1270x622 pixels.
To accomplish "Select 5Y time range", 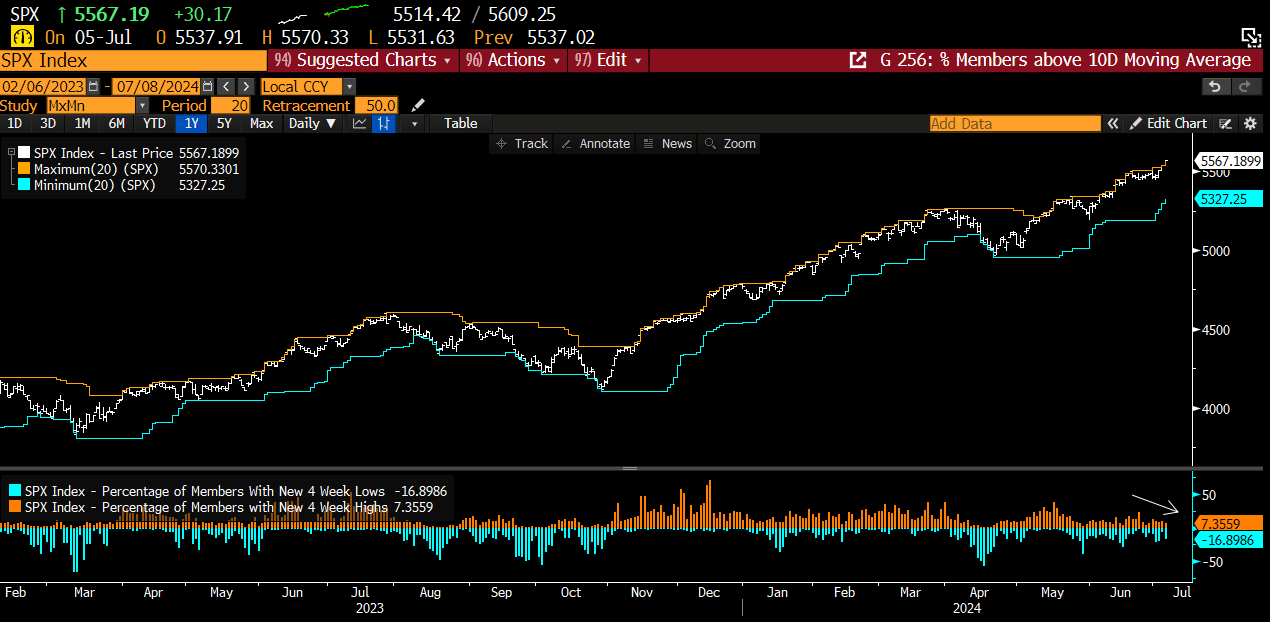I will coord(224,123).
